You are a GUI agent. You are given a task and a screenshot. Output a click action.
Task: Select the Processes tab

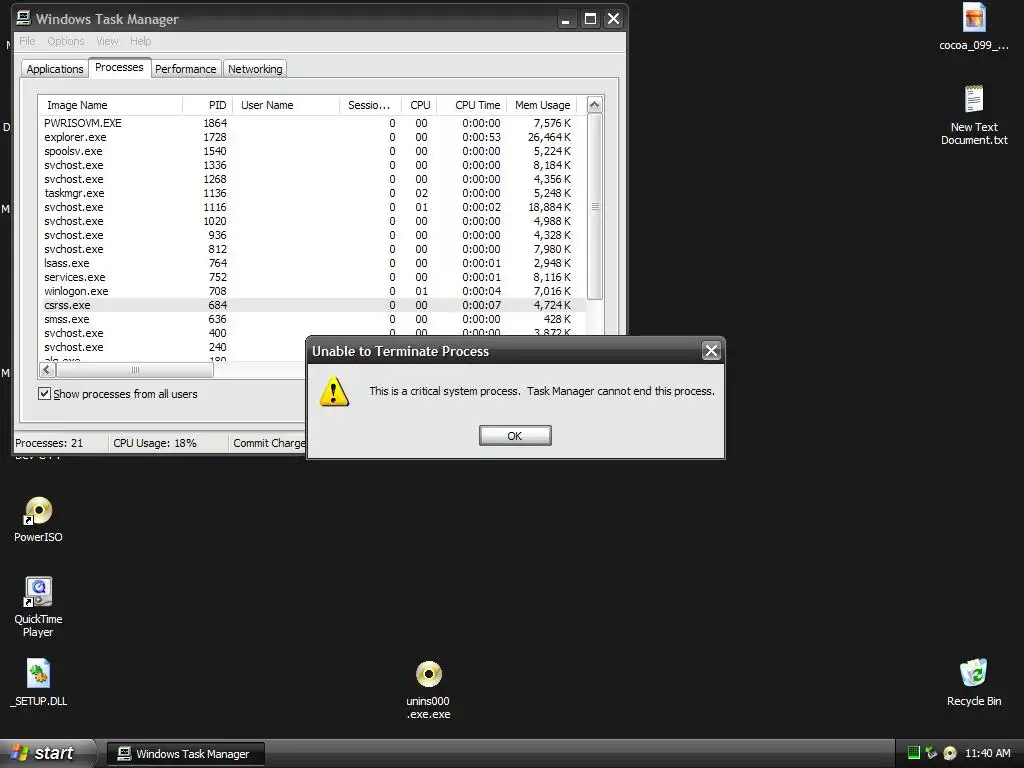pos(119,67)
